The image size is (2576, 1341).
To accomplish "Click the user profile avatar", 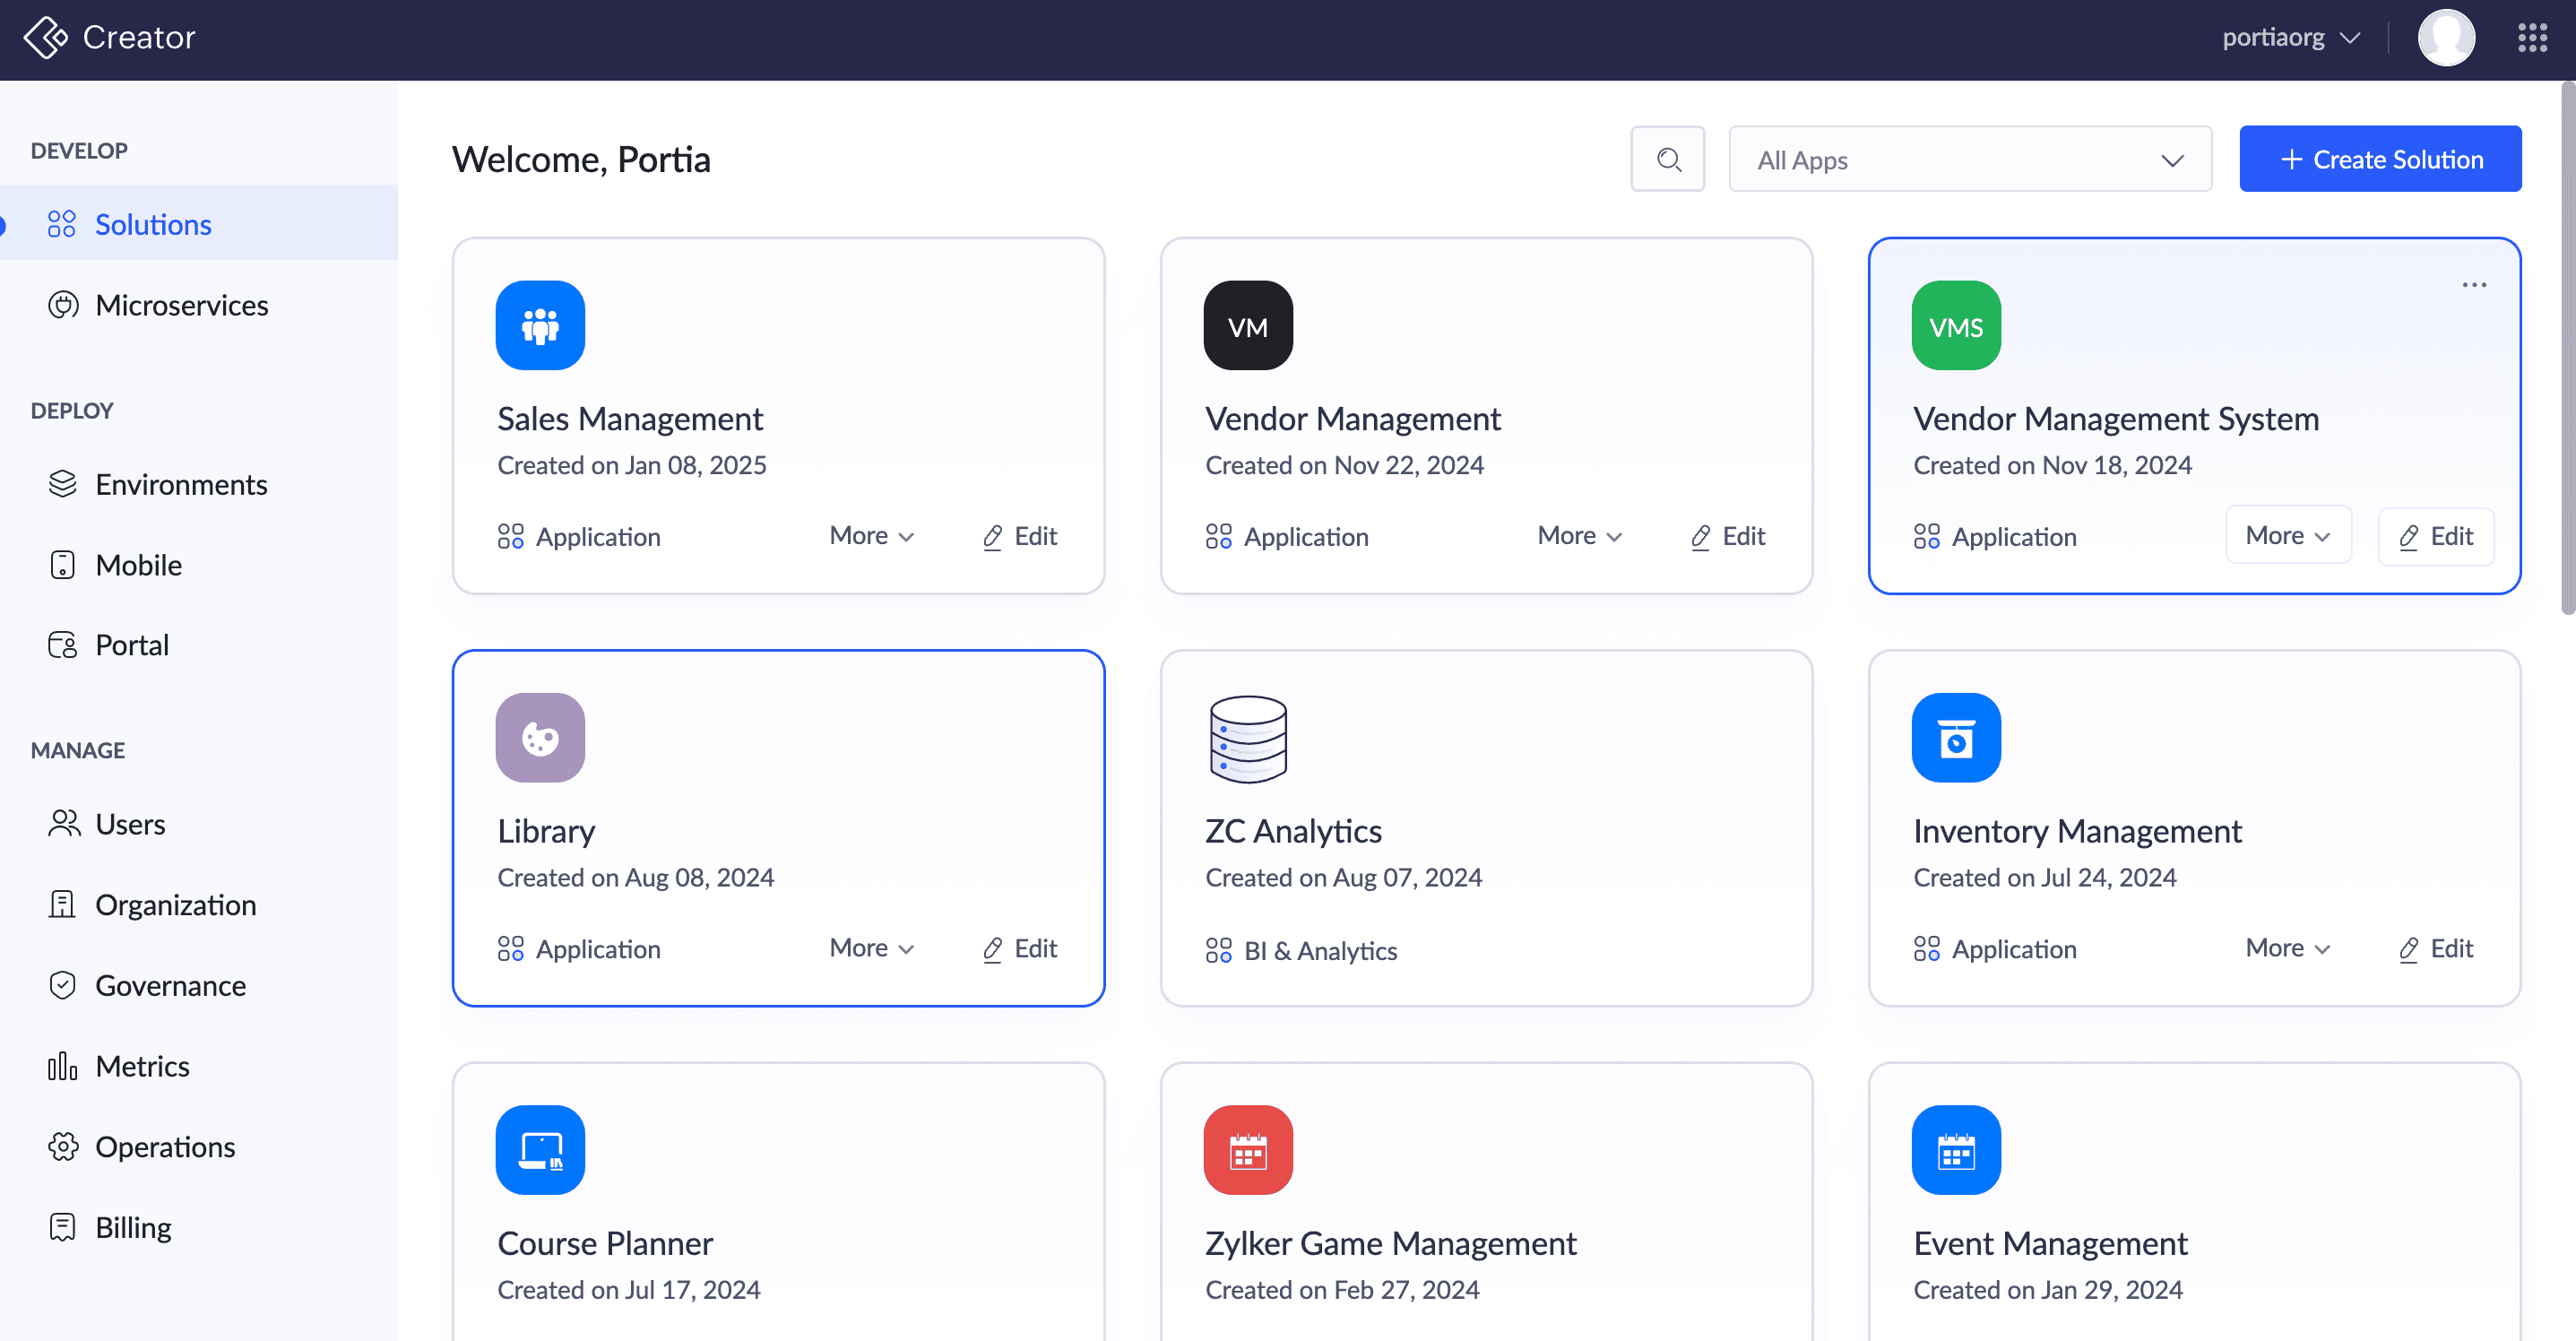I will pos(2445,38).
